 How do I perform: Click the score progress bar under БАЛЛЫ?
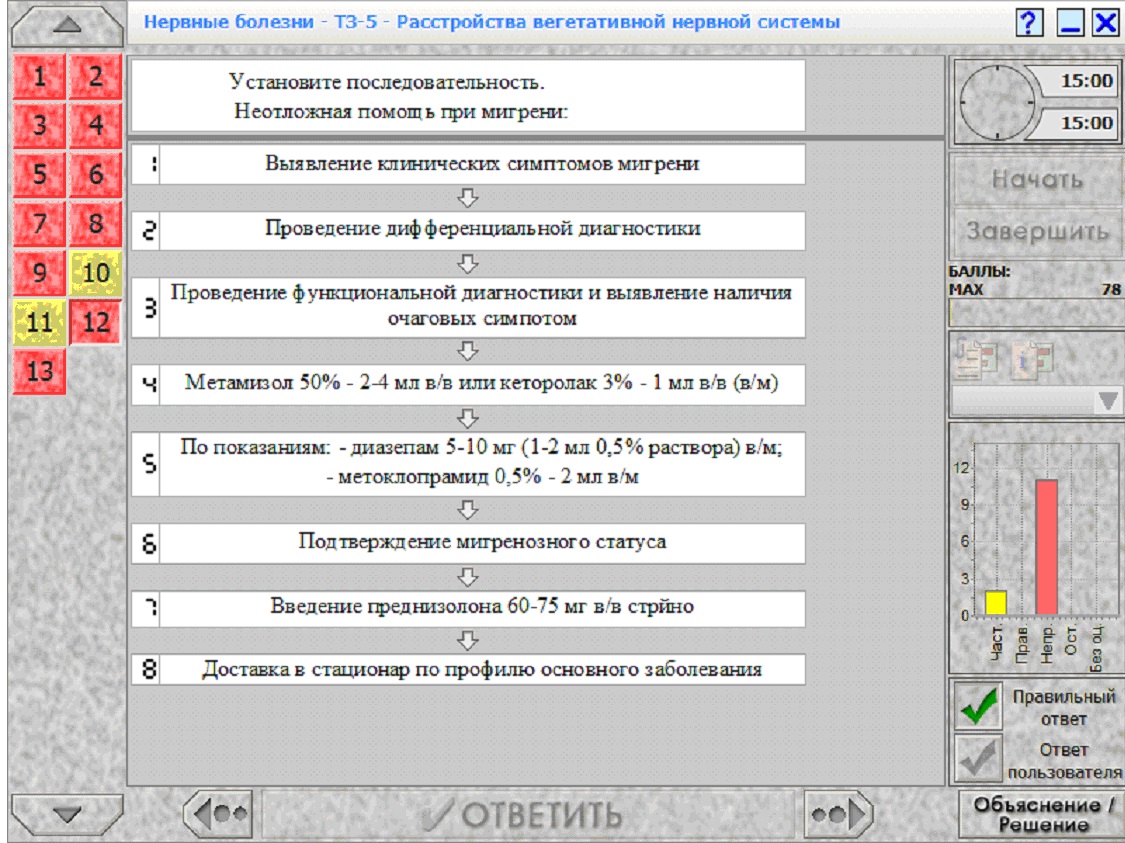(x=1036, y=314)
